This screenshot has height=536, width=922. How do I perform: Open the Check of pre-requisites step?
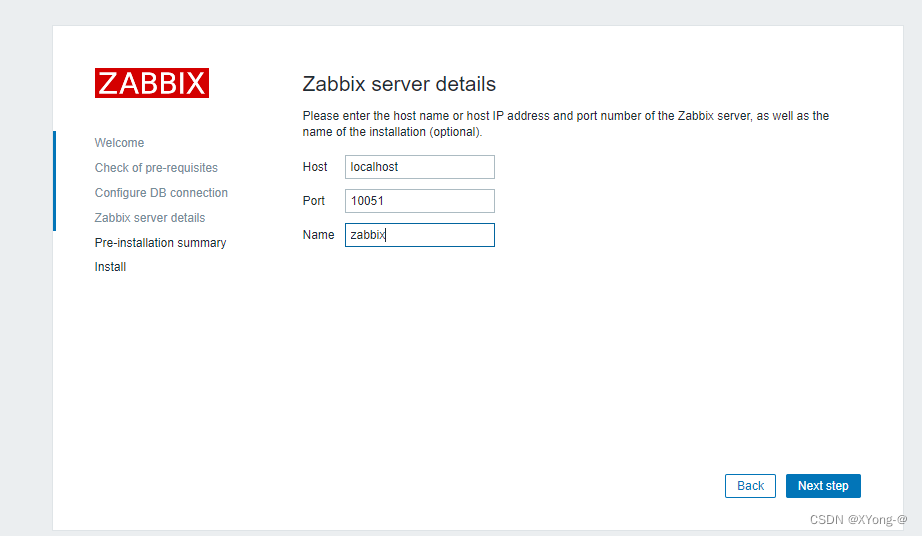coord(156,168)
